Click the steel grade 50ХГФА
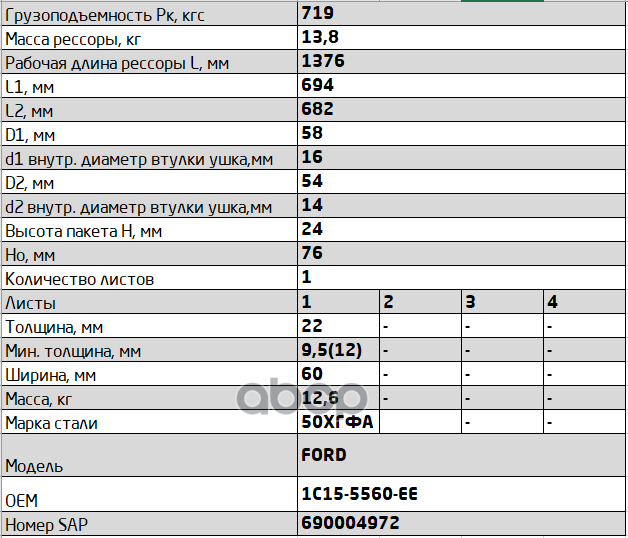Image resolution: width=628 pixels, height=538 pixels. pos(337,422)
